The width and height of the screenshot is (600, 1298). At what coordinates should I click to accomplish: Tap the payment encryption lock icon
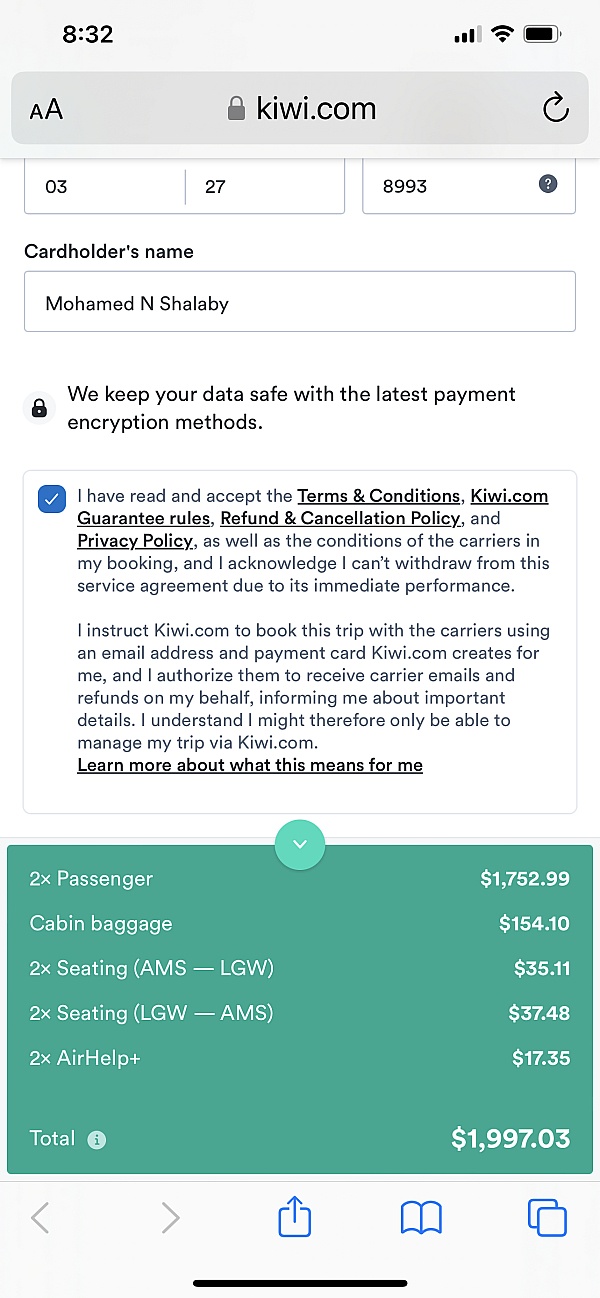(x=39, y=408)
